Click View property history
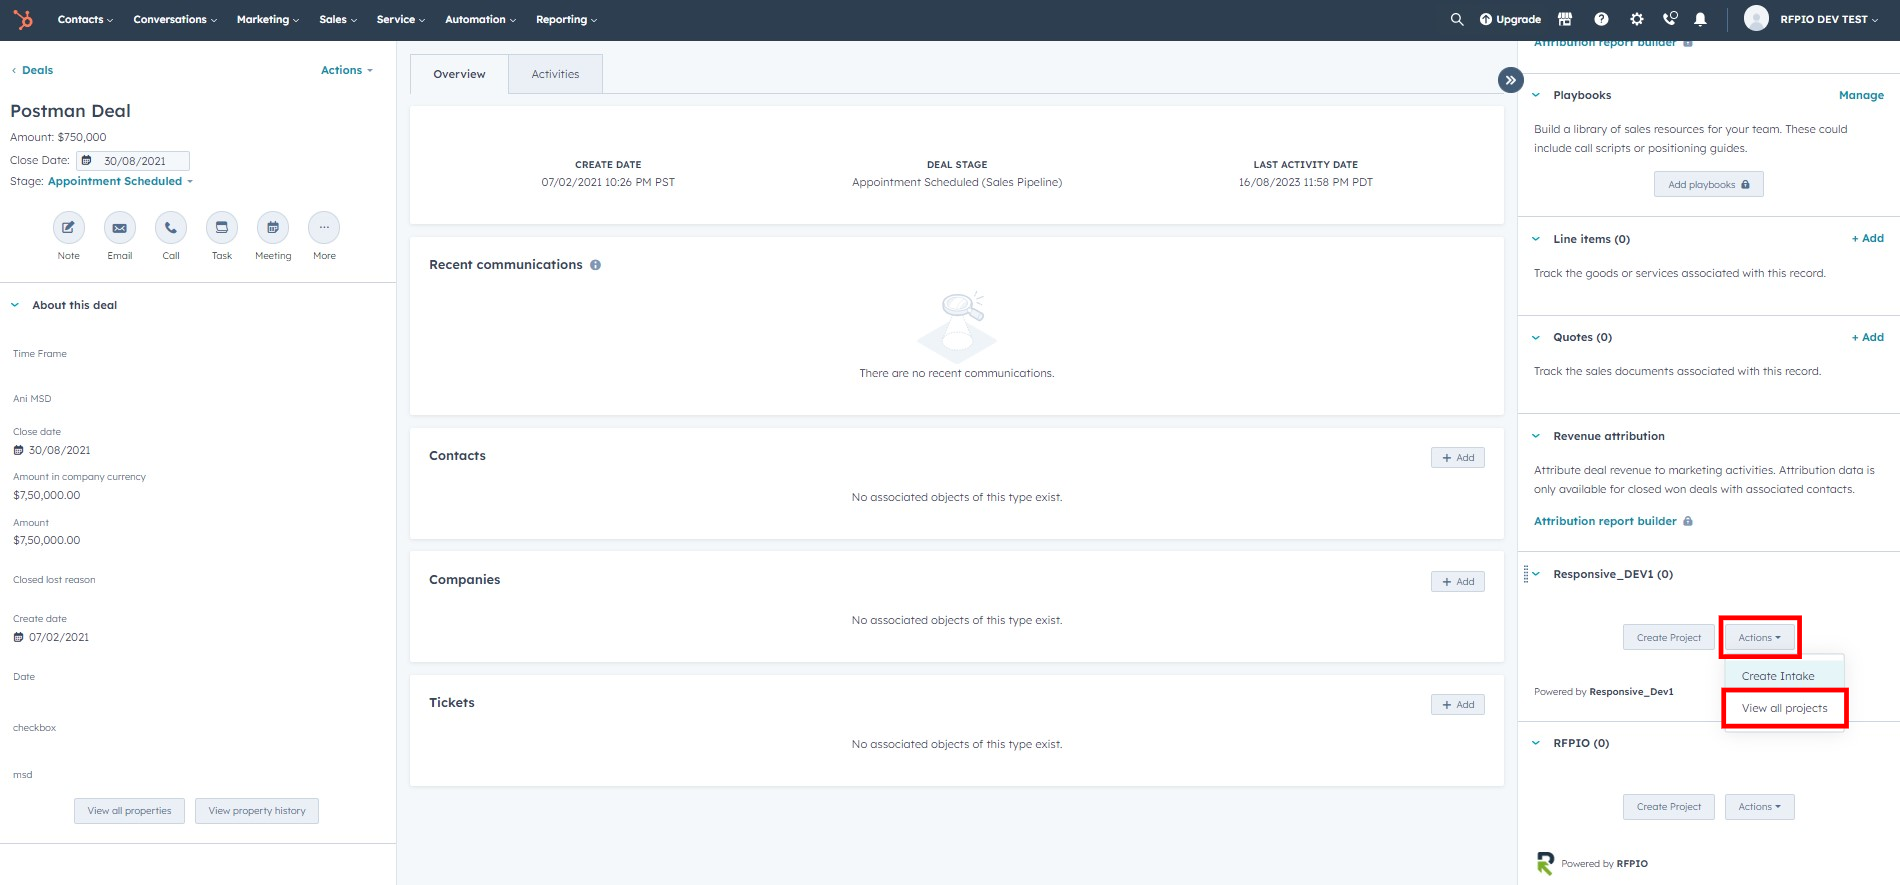Screen dimensions: 1900x885 pos(257,811)
